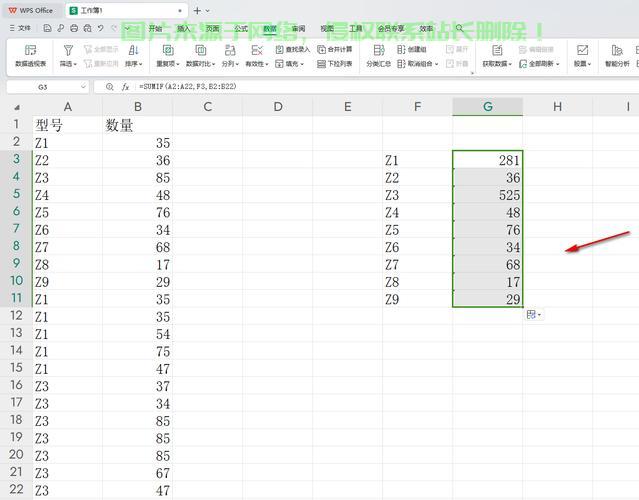Viewport: 639px width, 500px height.
Task: Click the fx insert function icon
Action: [126, 87]
